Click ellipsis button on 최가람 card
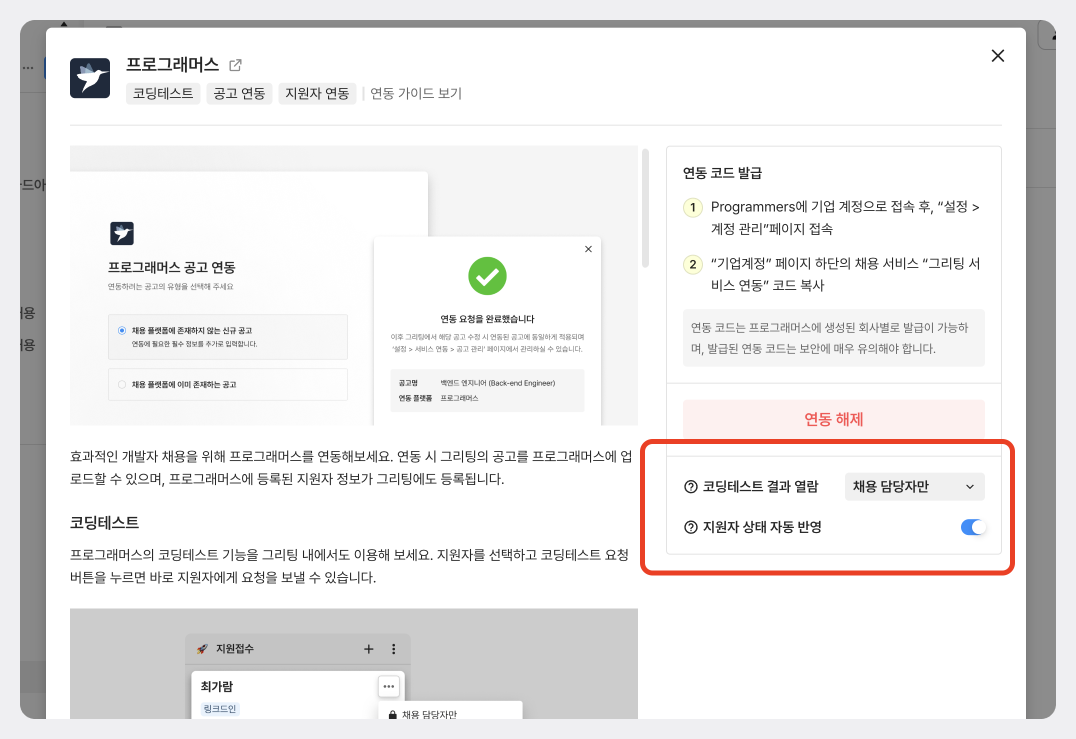The width and height of the screenshot is (1076, 739). pos(388,686)
